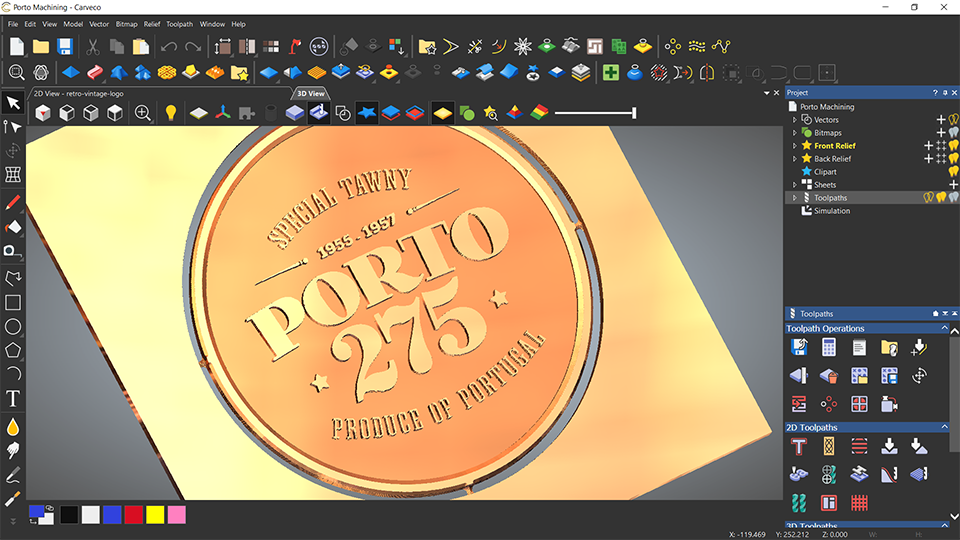The image size is (960, 540).
Task: Open the Text engraving toolpath icon
Action: [799, 446]
